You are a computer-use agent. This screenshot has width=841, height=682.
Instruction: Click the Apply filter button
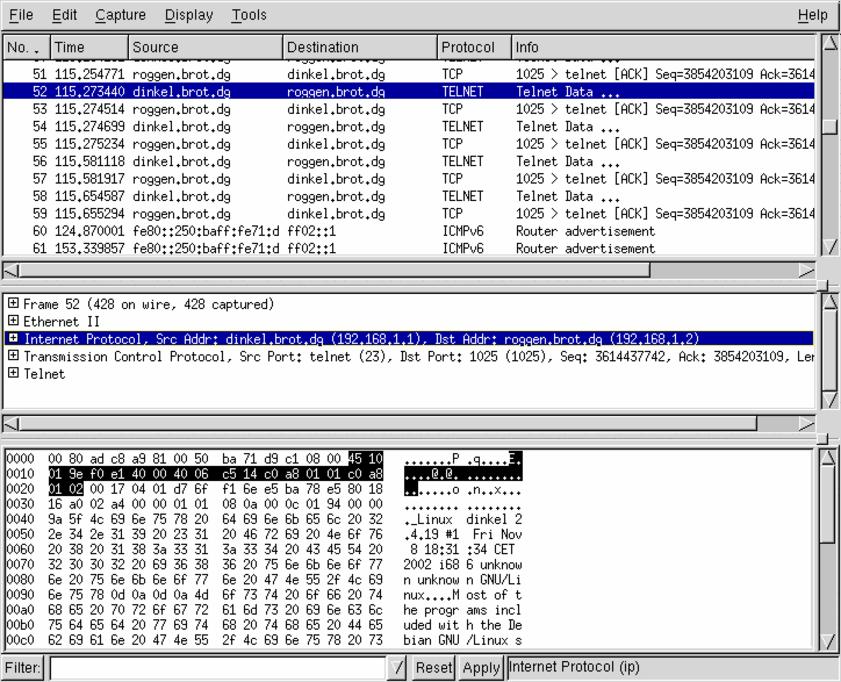coord(481,668)
